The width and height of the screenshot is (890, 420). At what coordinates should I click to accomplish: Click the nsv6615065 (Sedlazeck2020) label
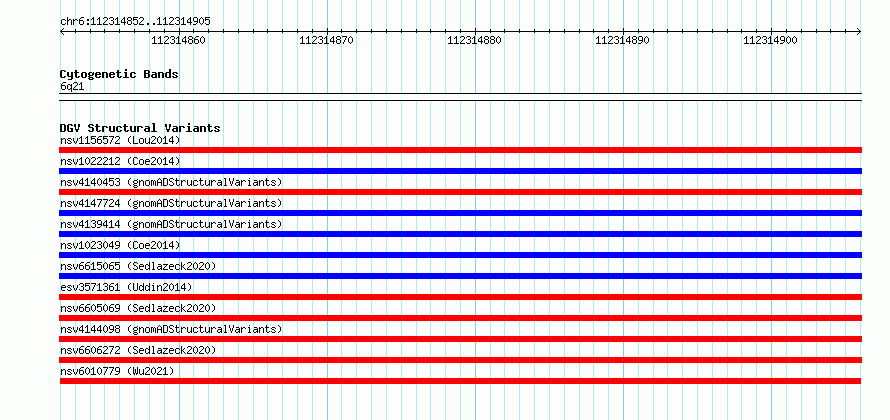pos(138,266)
